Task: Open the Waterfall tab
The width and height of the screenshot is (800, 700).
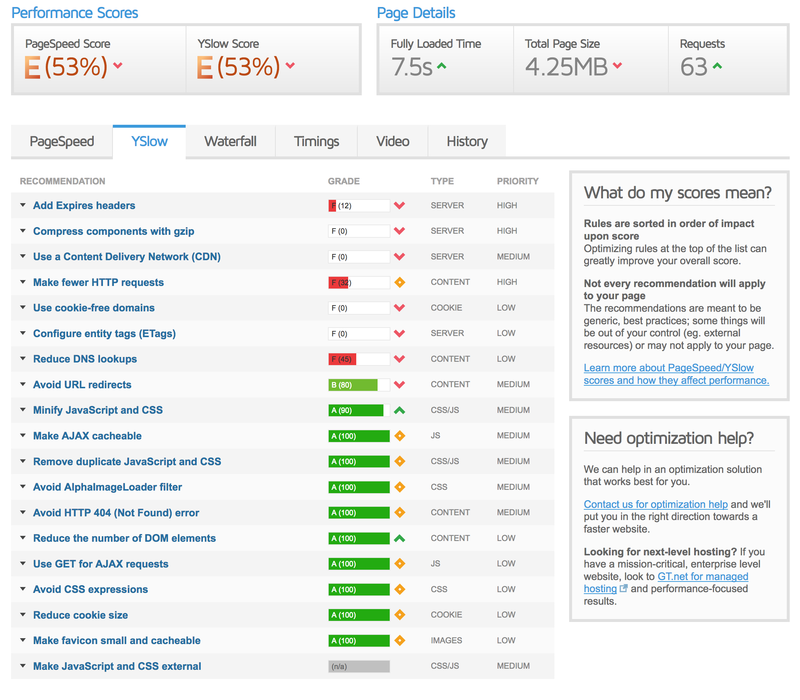Action: tap(231, 141)
